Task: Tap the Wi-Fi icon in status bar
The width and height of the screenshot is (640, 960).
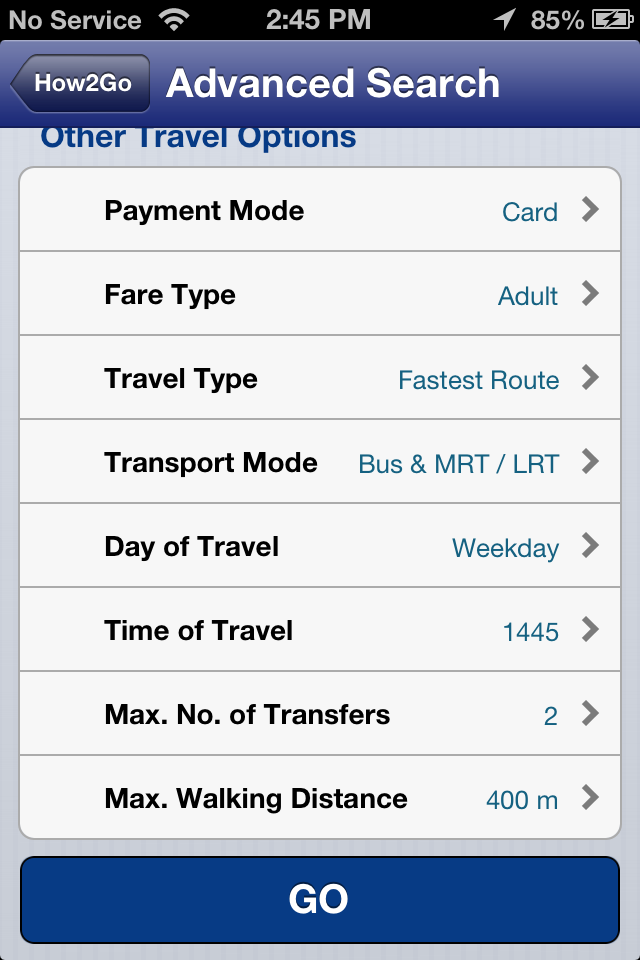Action: (174, 19)
